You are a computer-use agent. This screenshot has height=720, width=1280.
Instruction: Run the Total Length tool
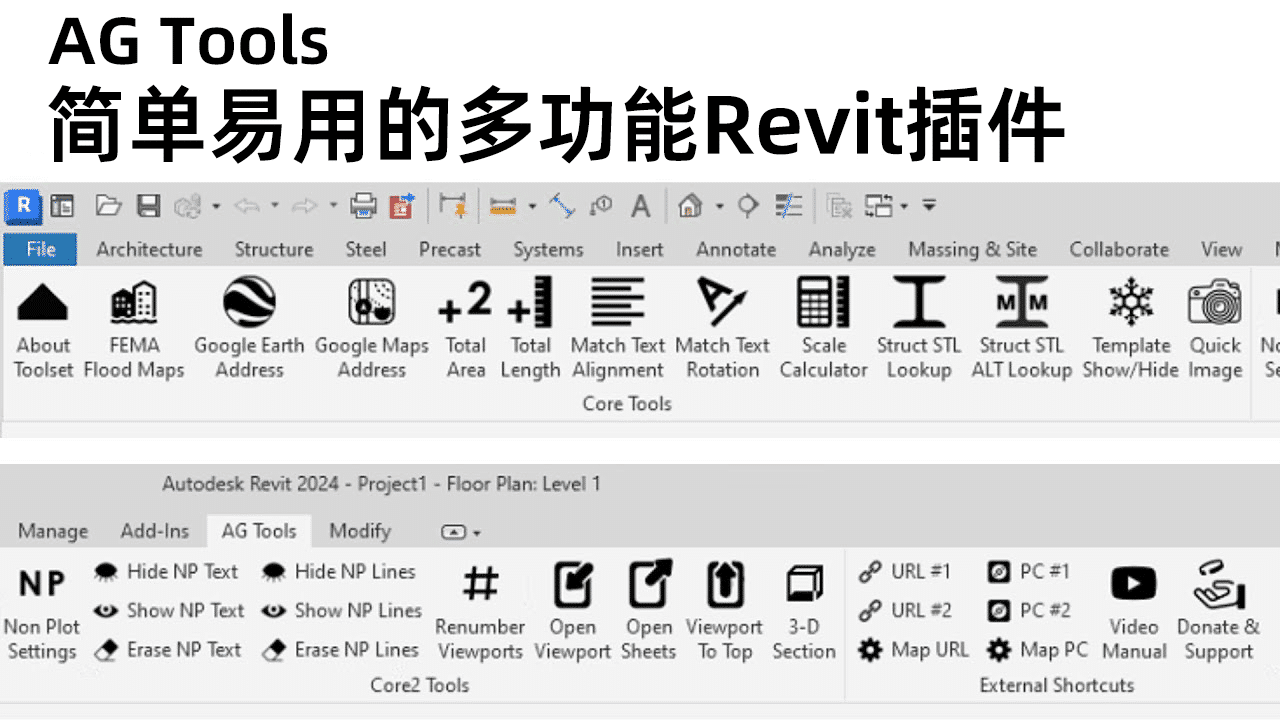coord(530,330)
